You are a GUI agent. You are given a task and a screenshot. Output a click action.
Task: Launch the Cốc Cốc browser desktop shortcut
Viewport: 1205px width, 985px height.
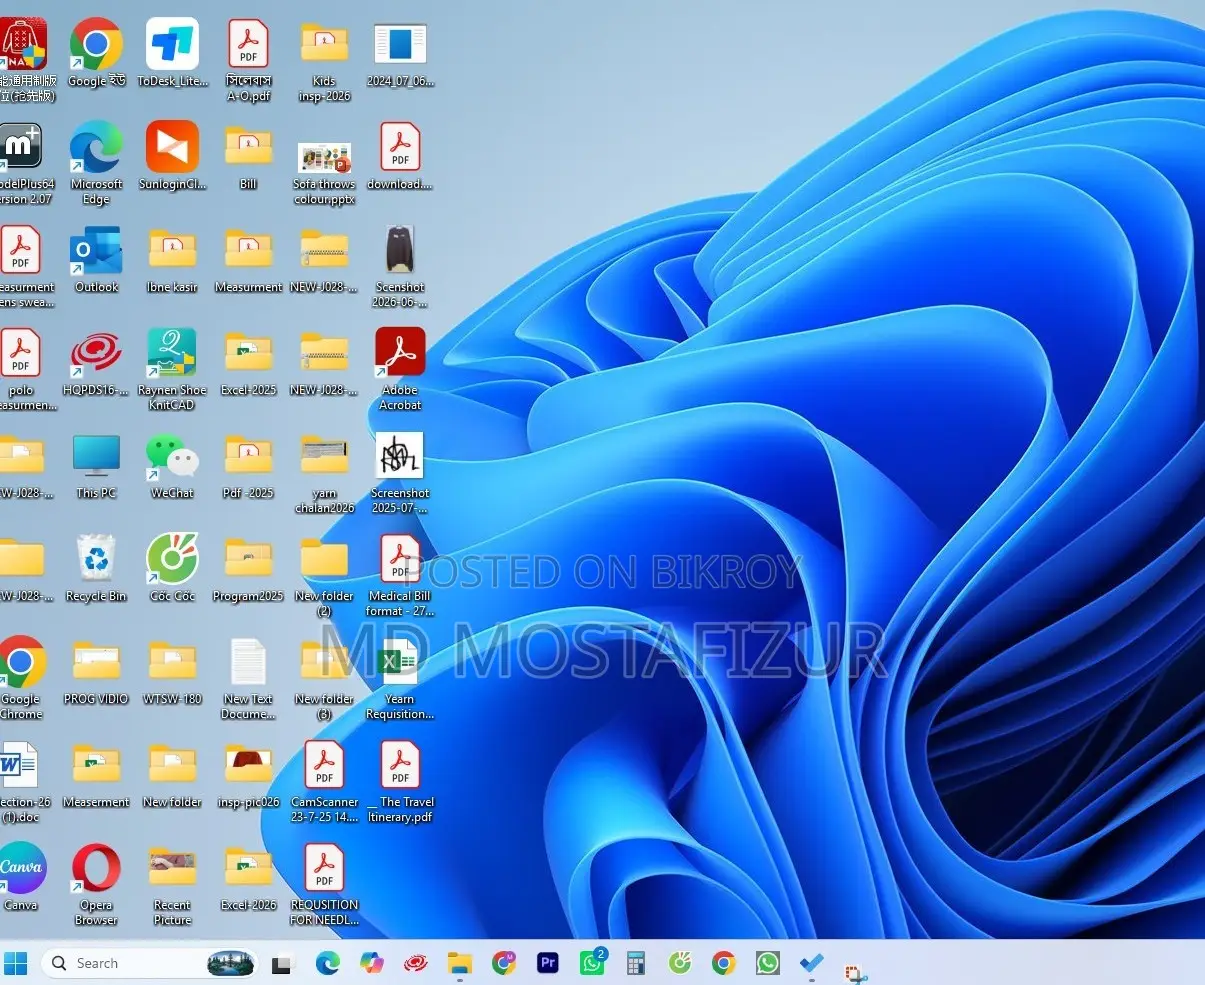pos(172,568)
